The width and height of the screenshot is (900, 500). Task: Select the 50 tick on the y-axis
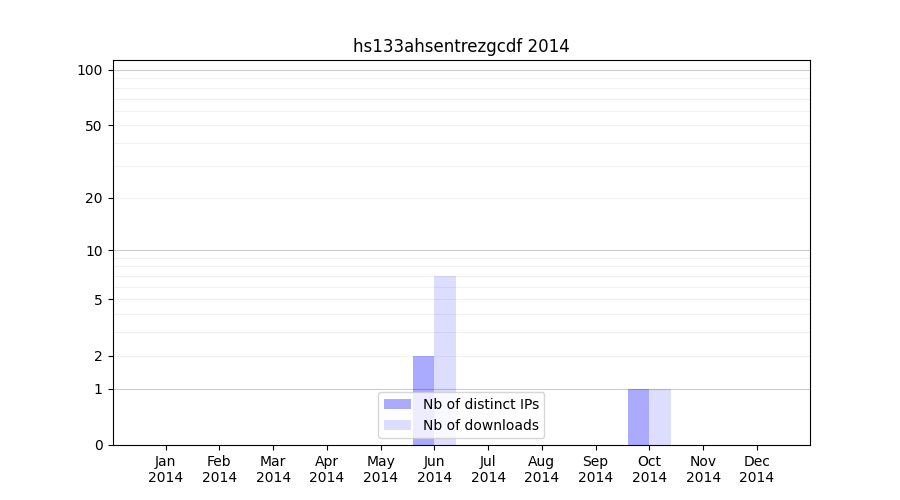(x=94, y=126)
